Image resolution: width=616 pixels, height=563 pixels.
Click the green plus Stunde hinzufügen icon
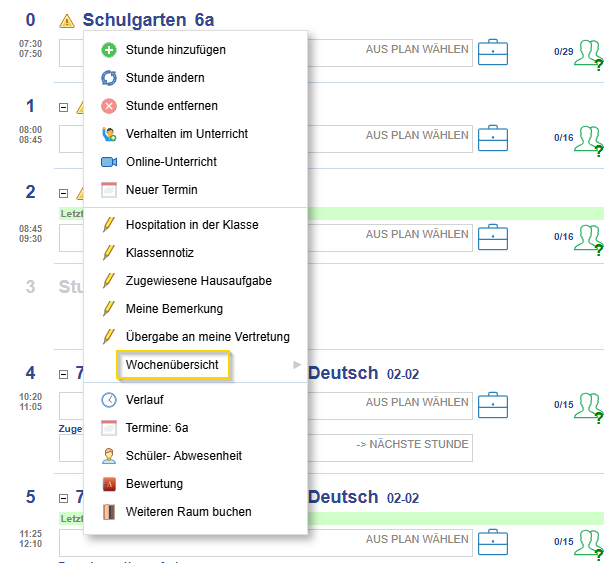click(109, 49)
